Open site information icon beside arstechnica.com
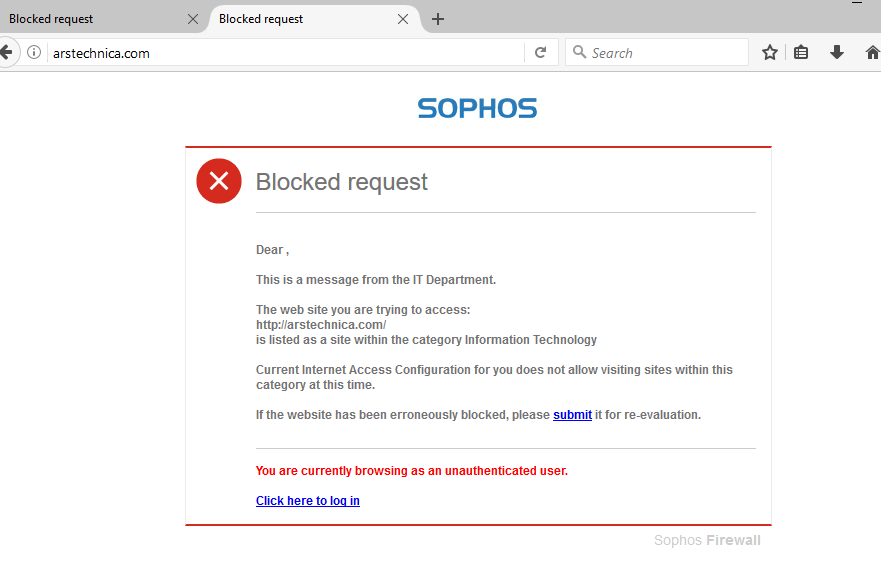Image resolution: width=881 pixels, height=561 pixels. point(34,53)
